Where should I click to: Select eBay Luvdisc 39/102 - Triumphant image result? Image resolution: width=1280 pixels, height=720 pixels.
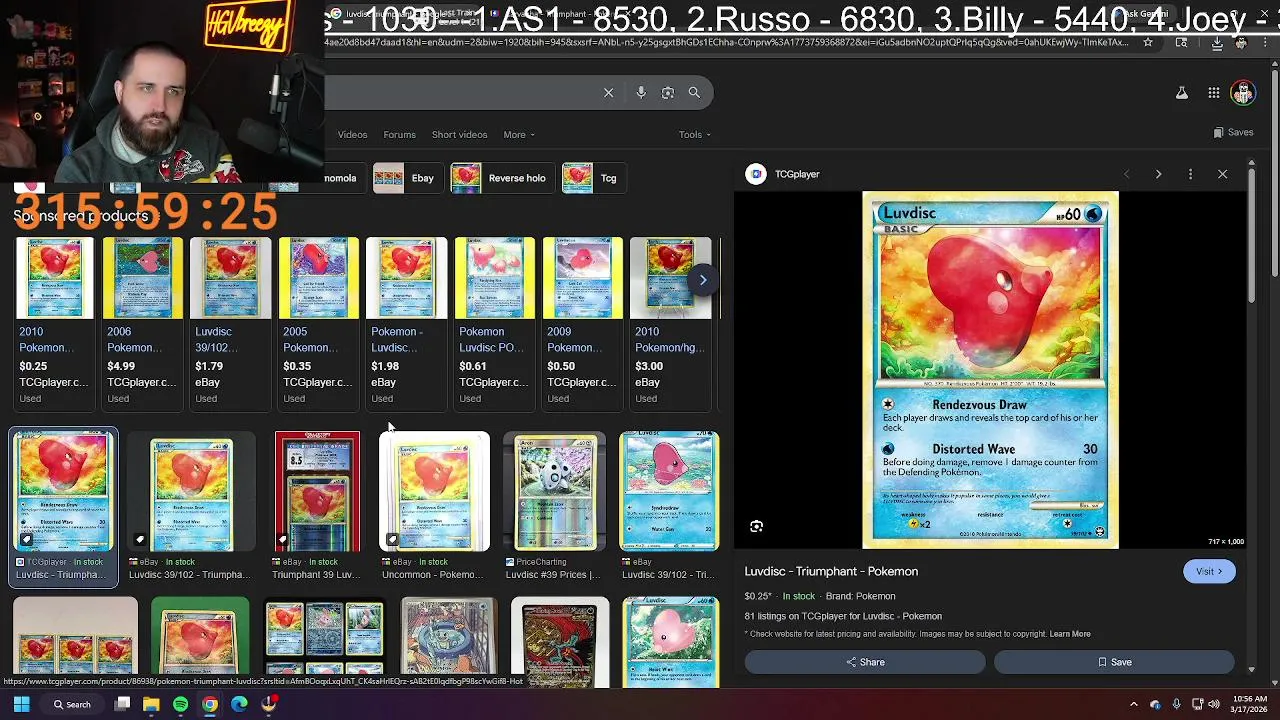point(190,507)
